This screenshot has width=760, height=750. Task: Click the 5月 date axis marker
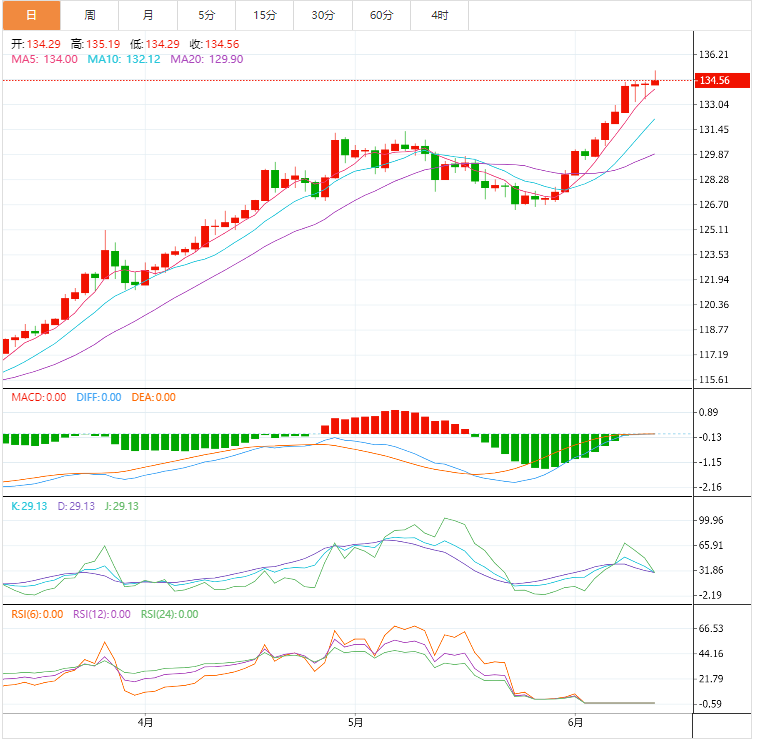tap(355, 721)
